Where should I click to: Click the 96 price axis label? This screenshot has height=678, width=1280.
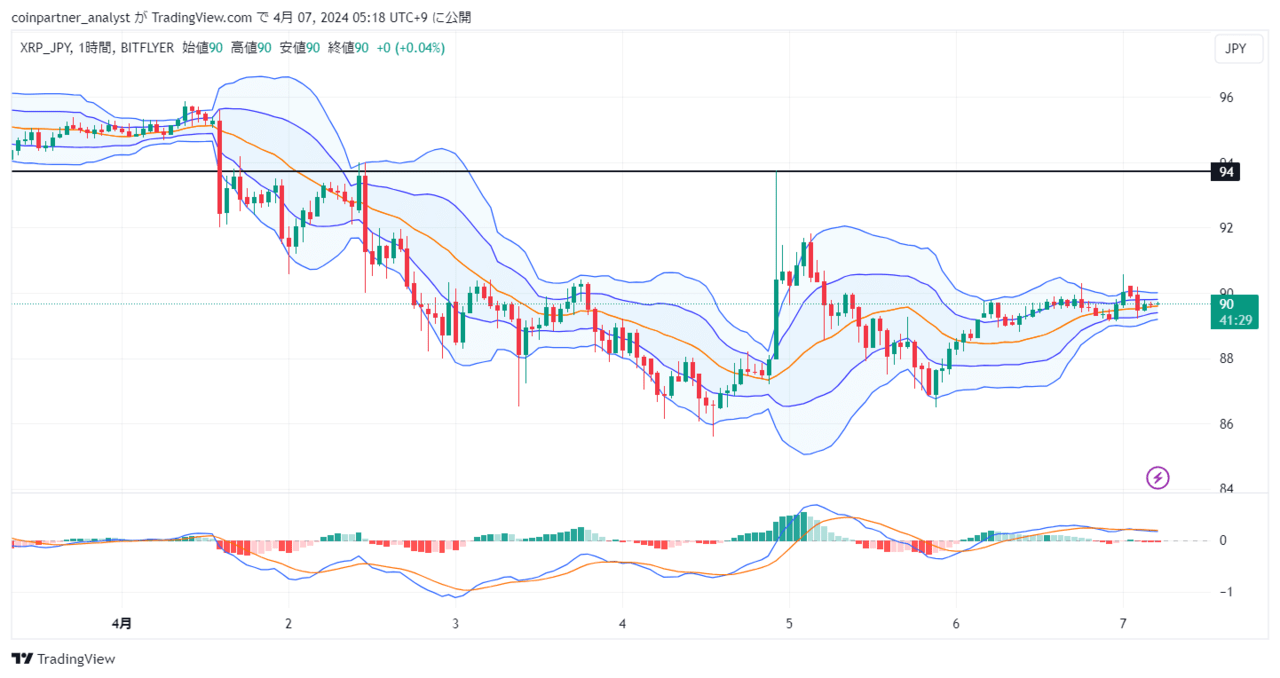point(1227,98)
